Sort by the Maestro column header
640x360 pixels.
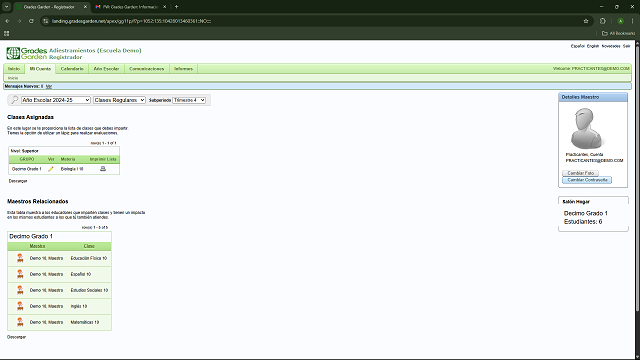(37, 246)
